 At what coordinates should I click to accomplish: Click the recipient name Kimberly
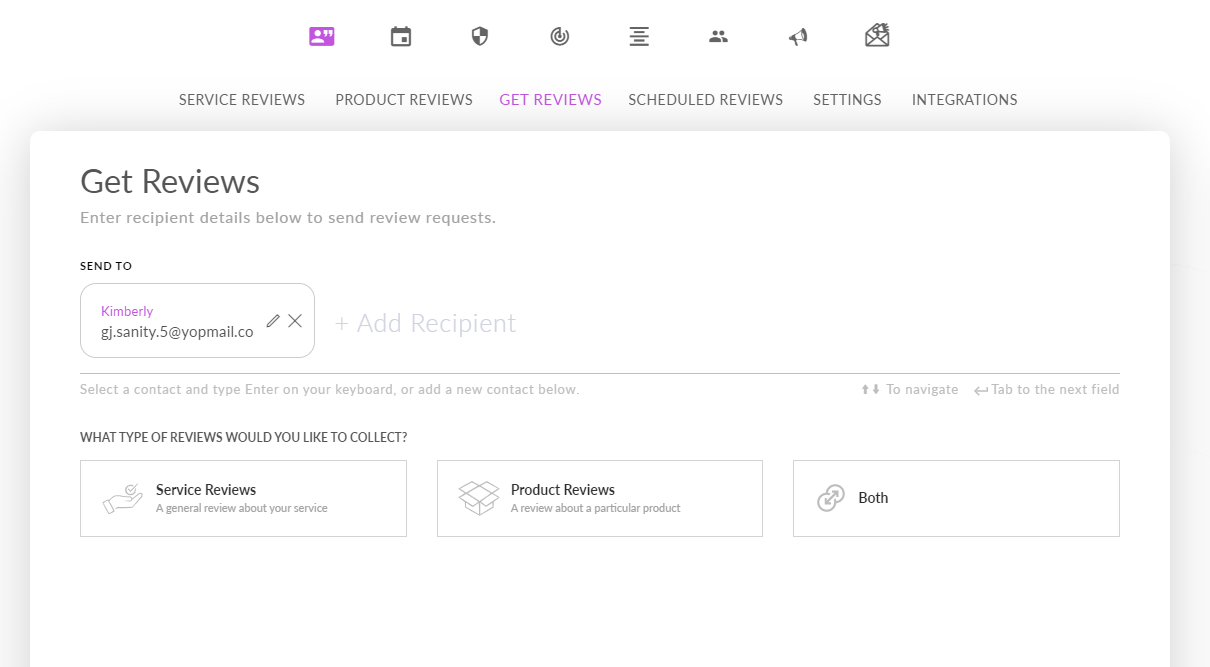pyautogui.click(x=127, y=311)
